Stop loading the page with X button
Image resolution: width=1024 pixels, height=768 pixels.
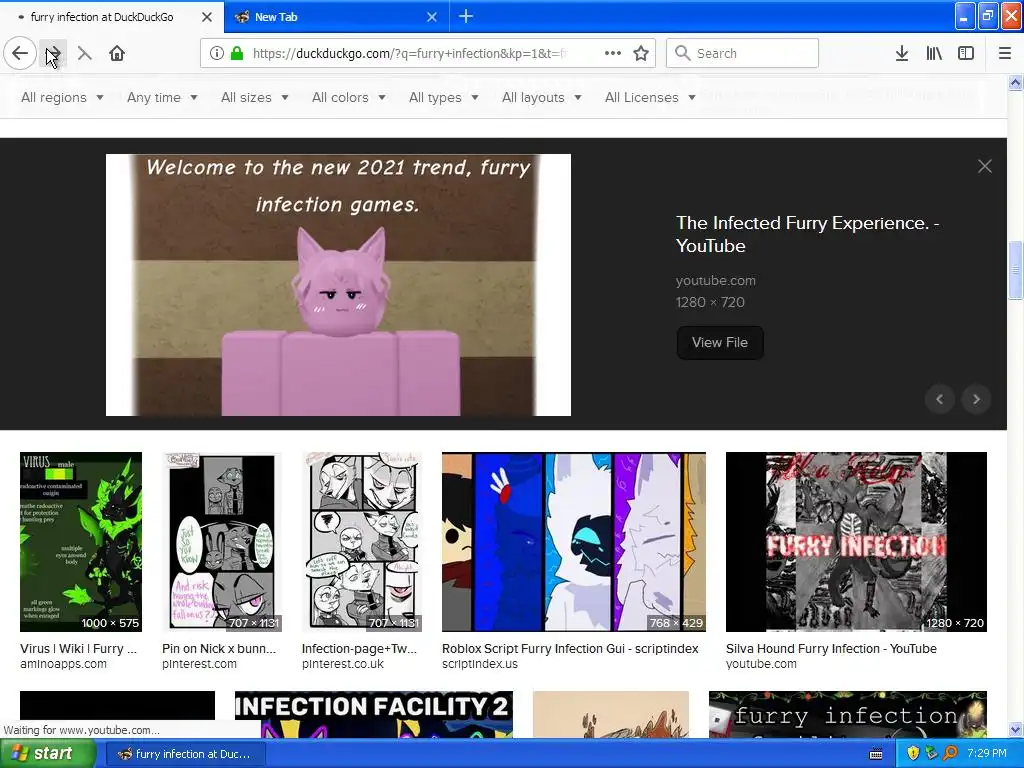tap(84, 54)
